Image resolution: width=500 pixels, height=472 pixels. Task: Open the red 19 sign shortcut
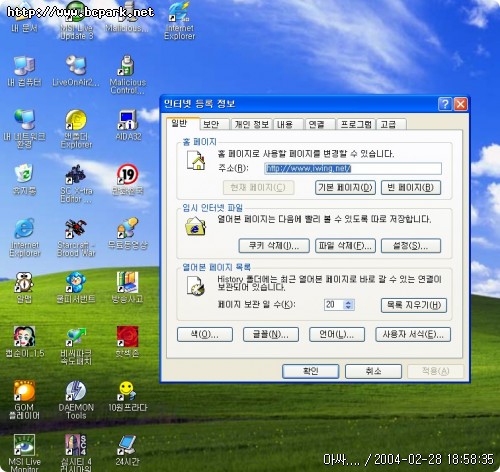(128, 179)
